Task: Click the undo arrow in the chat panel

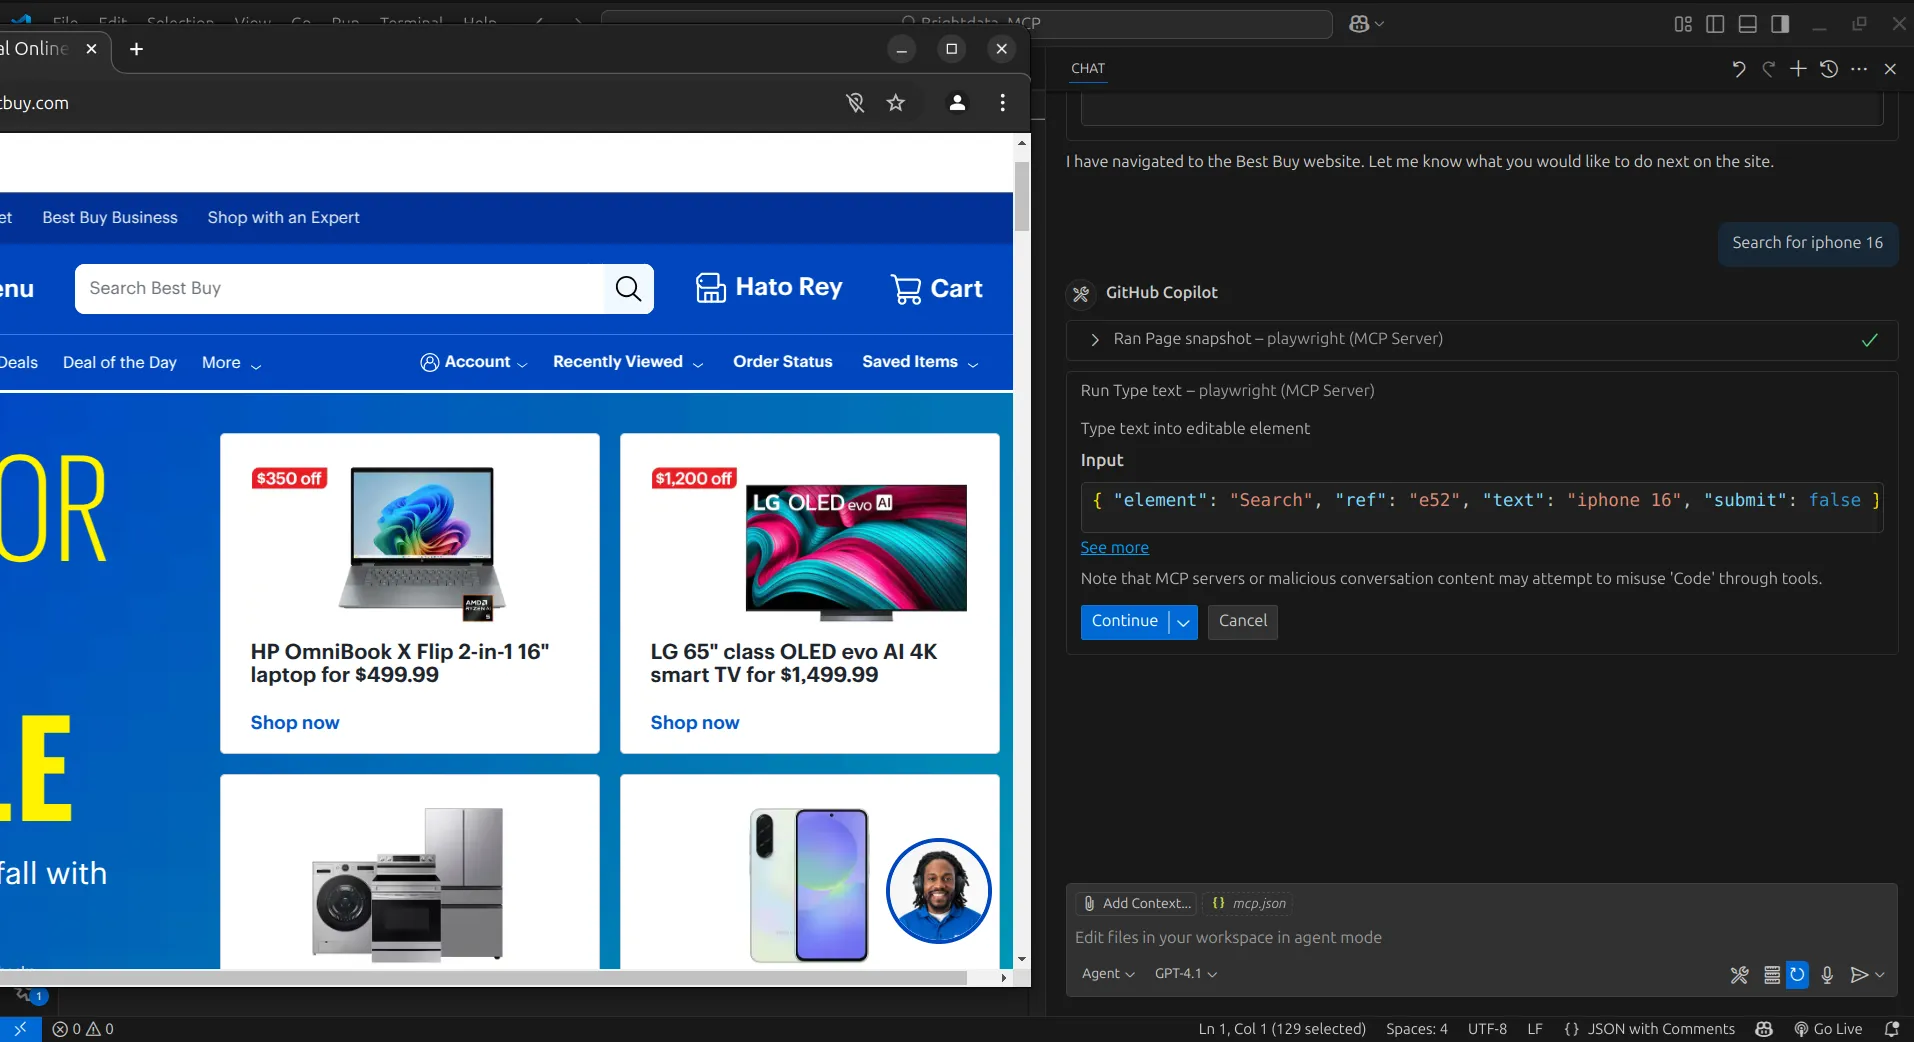Action: (1739, 69)
